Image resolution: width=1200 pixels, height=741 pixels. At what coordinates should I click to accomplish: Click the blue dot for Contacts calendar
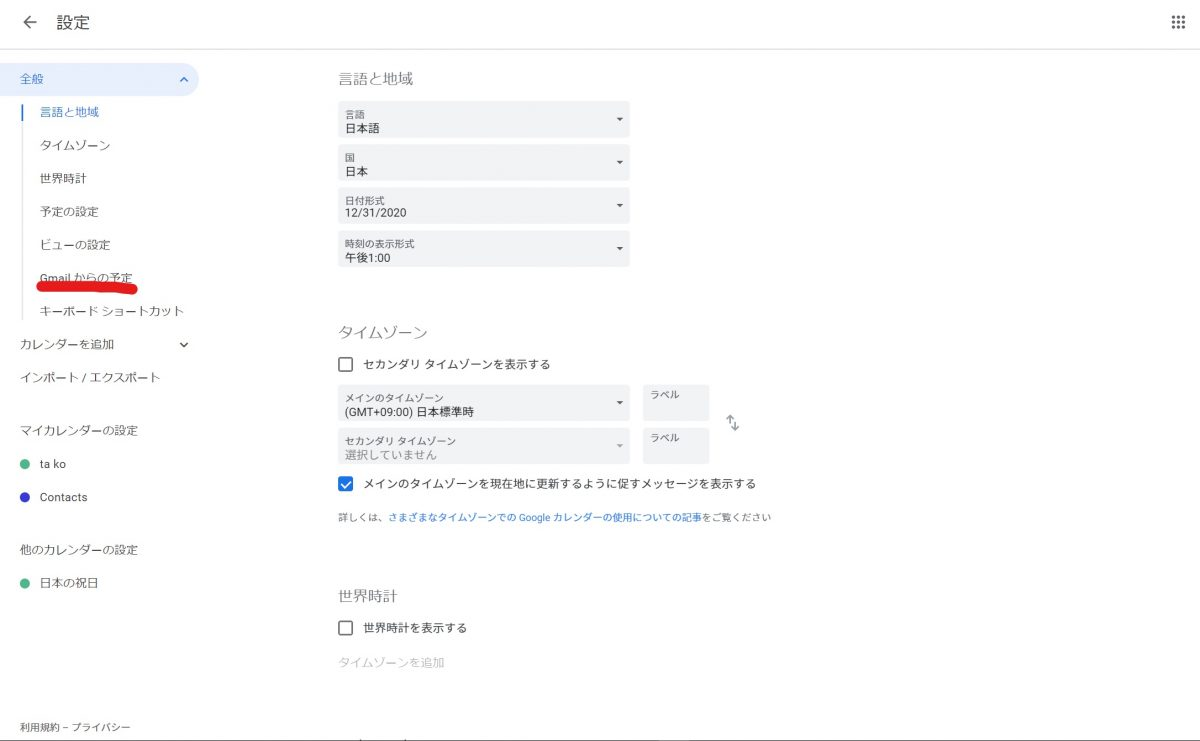click(x=25, y=497)
